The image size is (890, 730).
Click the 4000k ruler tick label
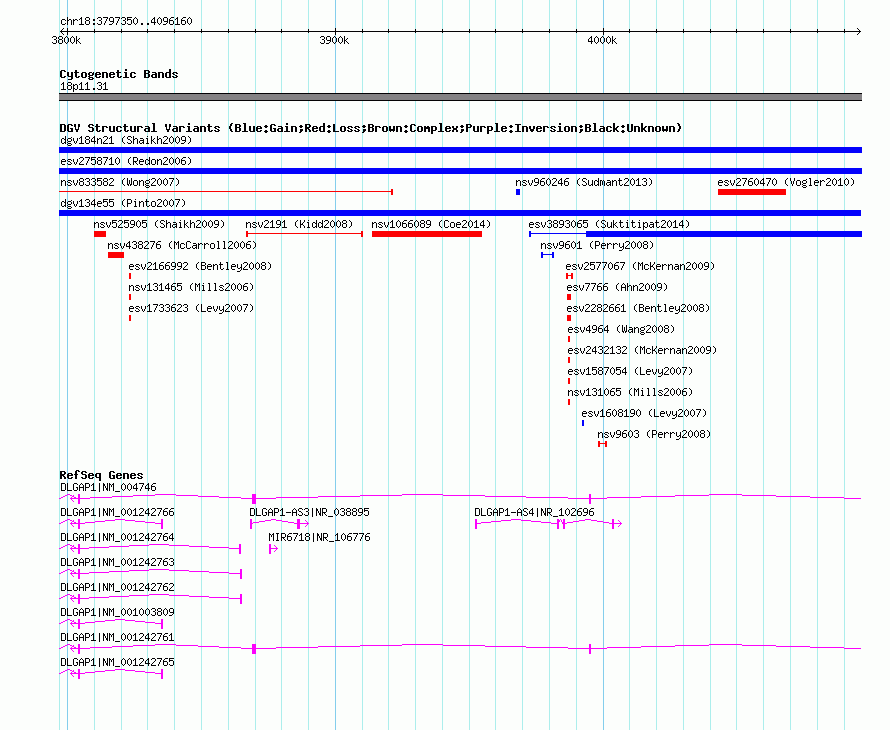coord(602,40)
